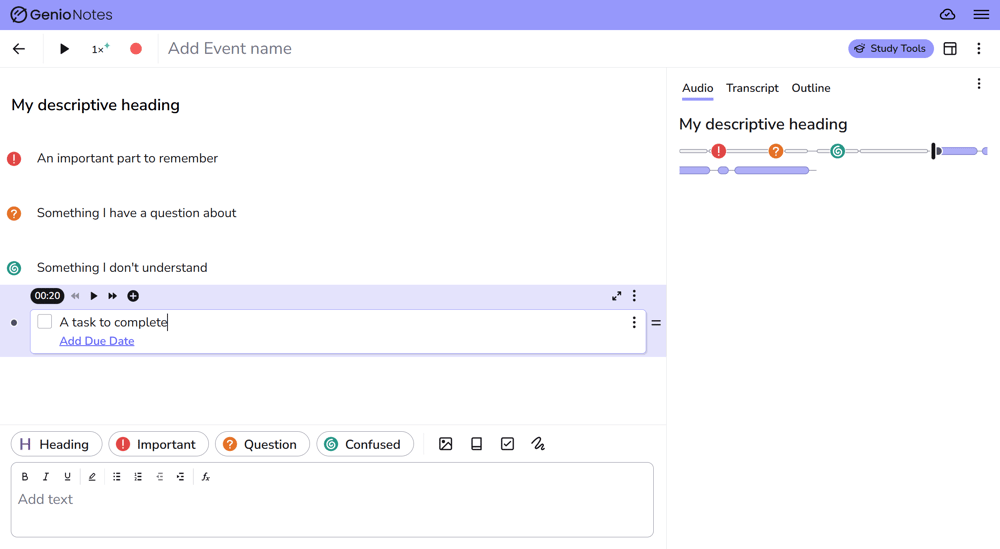
Task: Click the 00:20 timestamp badge
Action: (47, 296)
